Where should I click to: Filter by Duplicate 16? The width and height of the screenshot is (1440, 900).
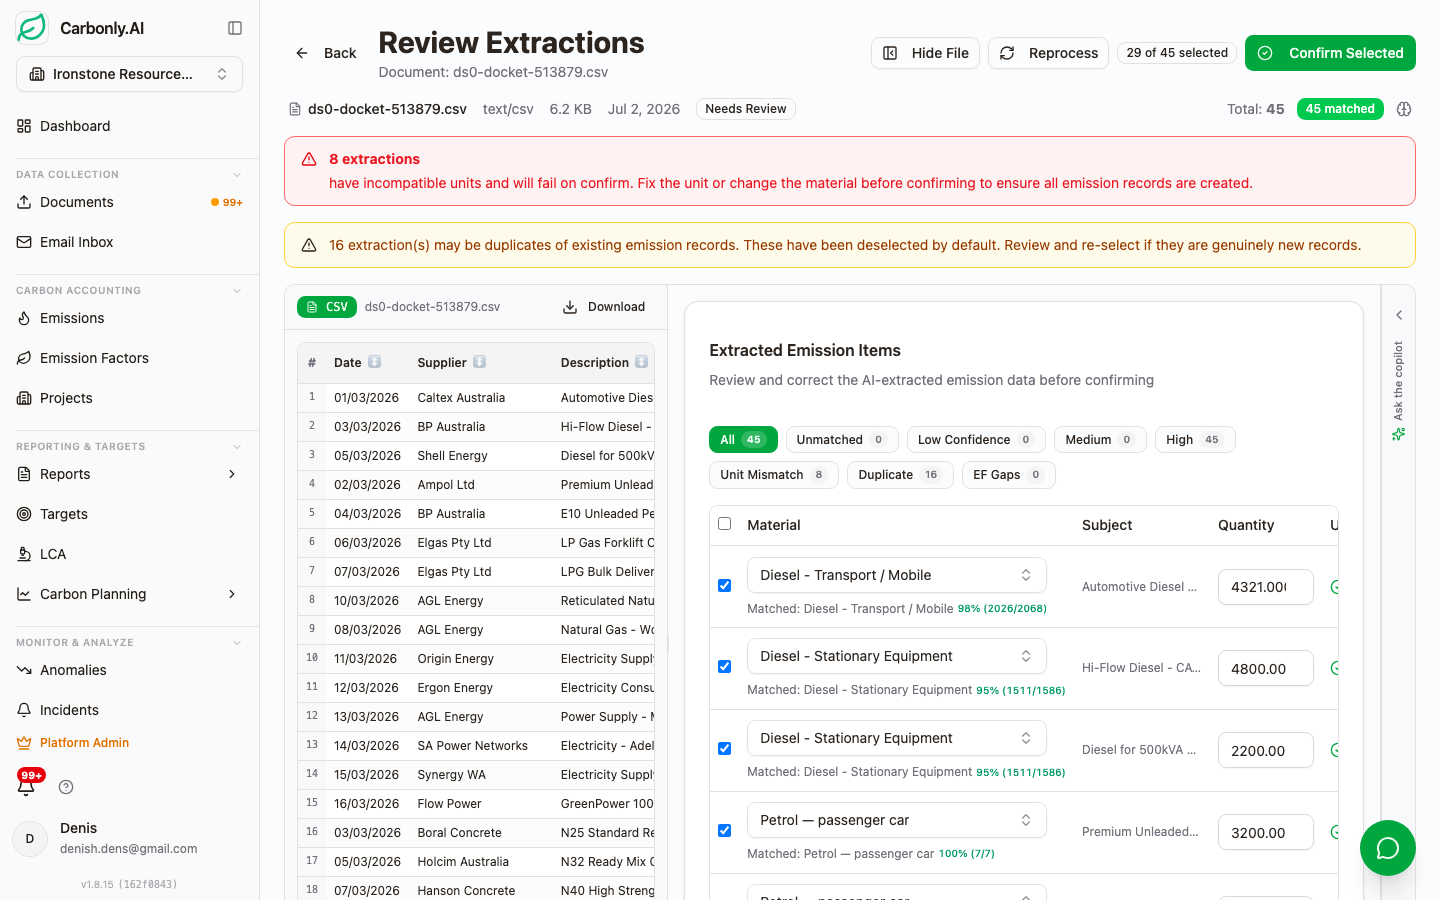899,475
